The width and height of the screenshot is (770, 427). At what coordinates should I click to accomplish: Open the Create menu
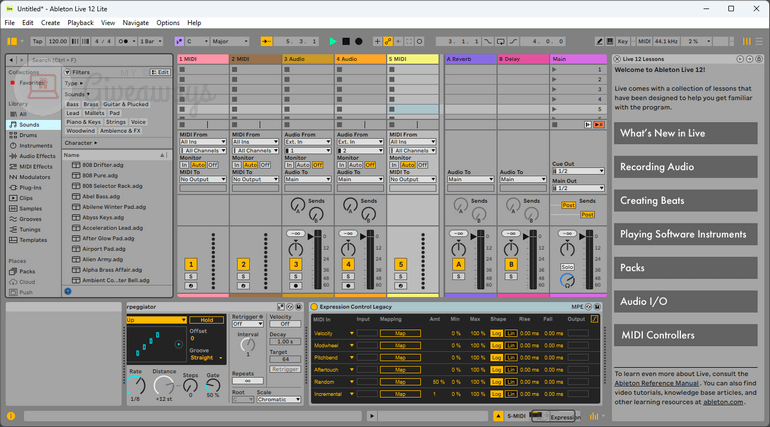point(50,23)
